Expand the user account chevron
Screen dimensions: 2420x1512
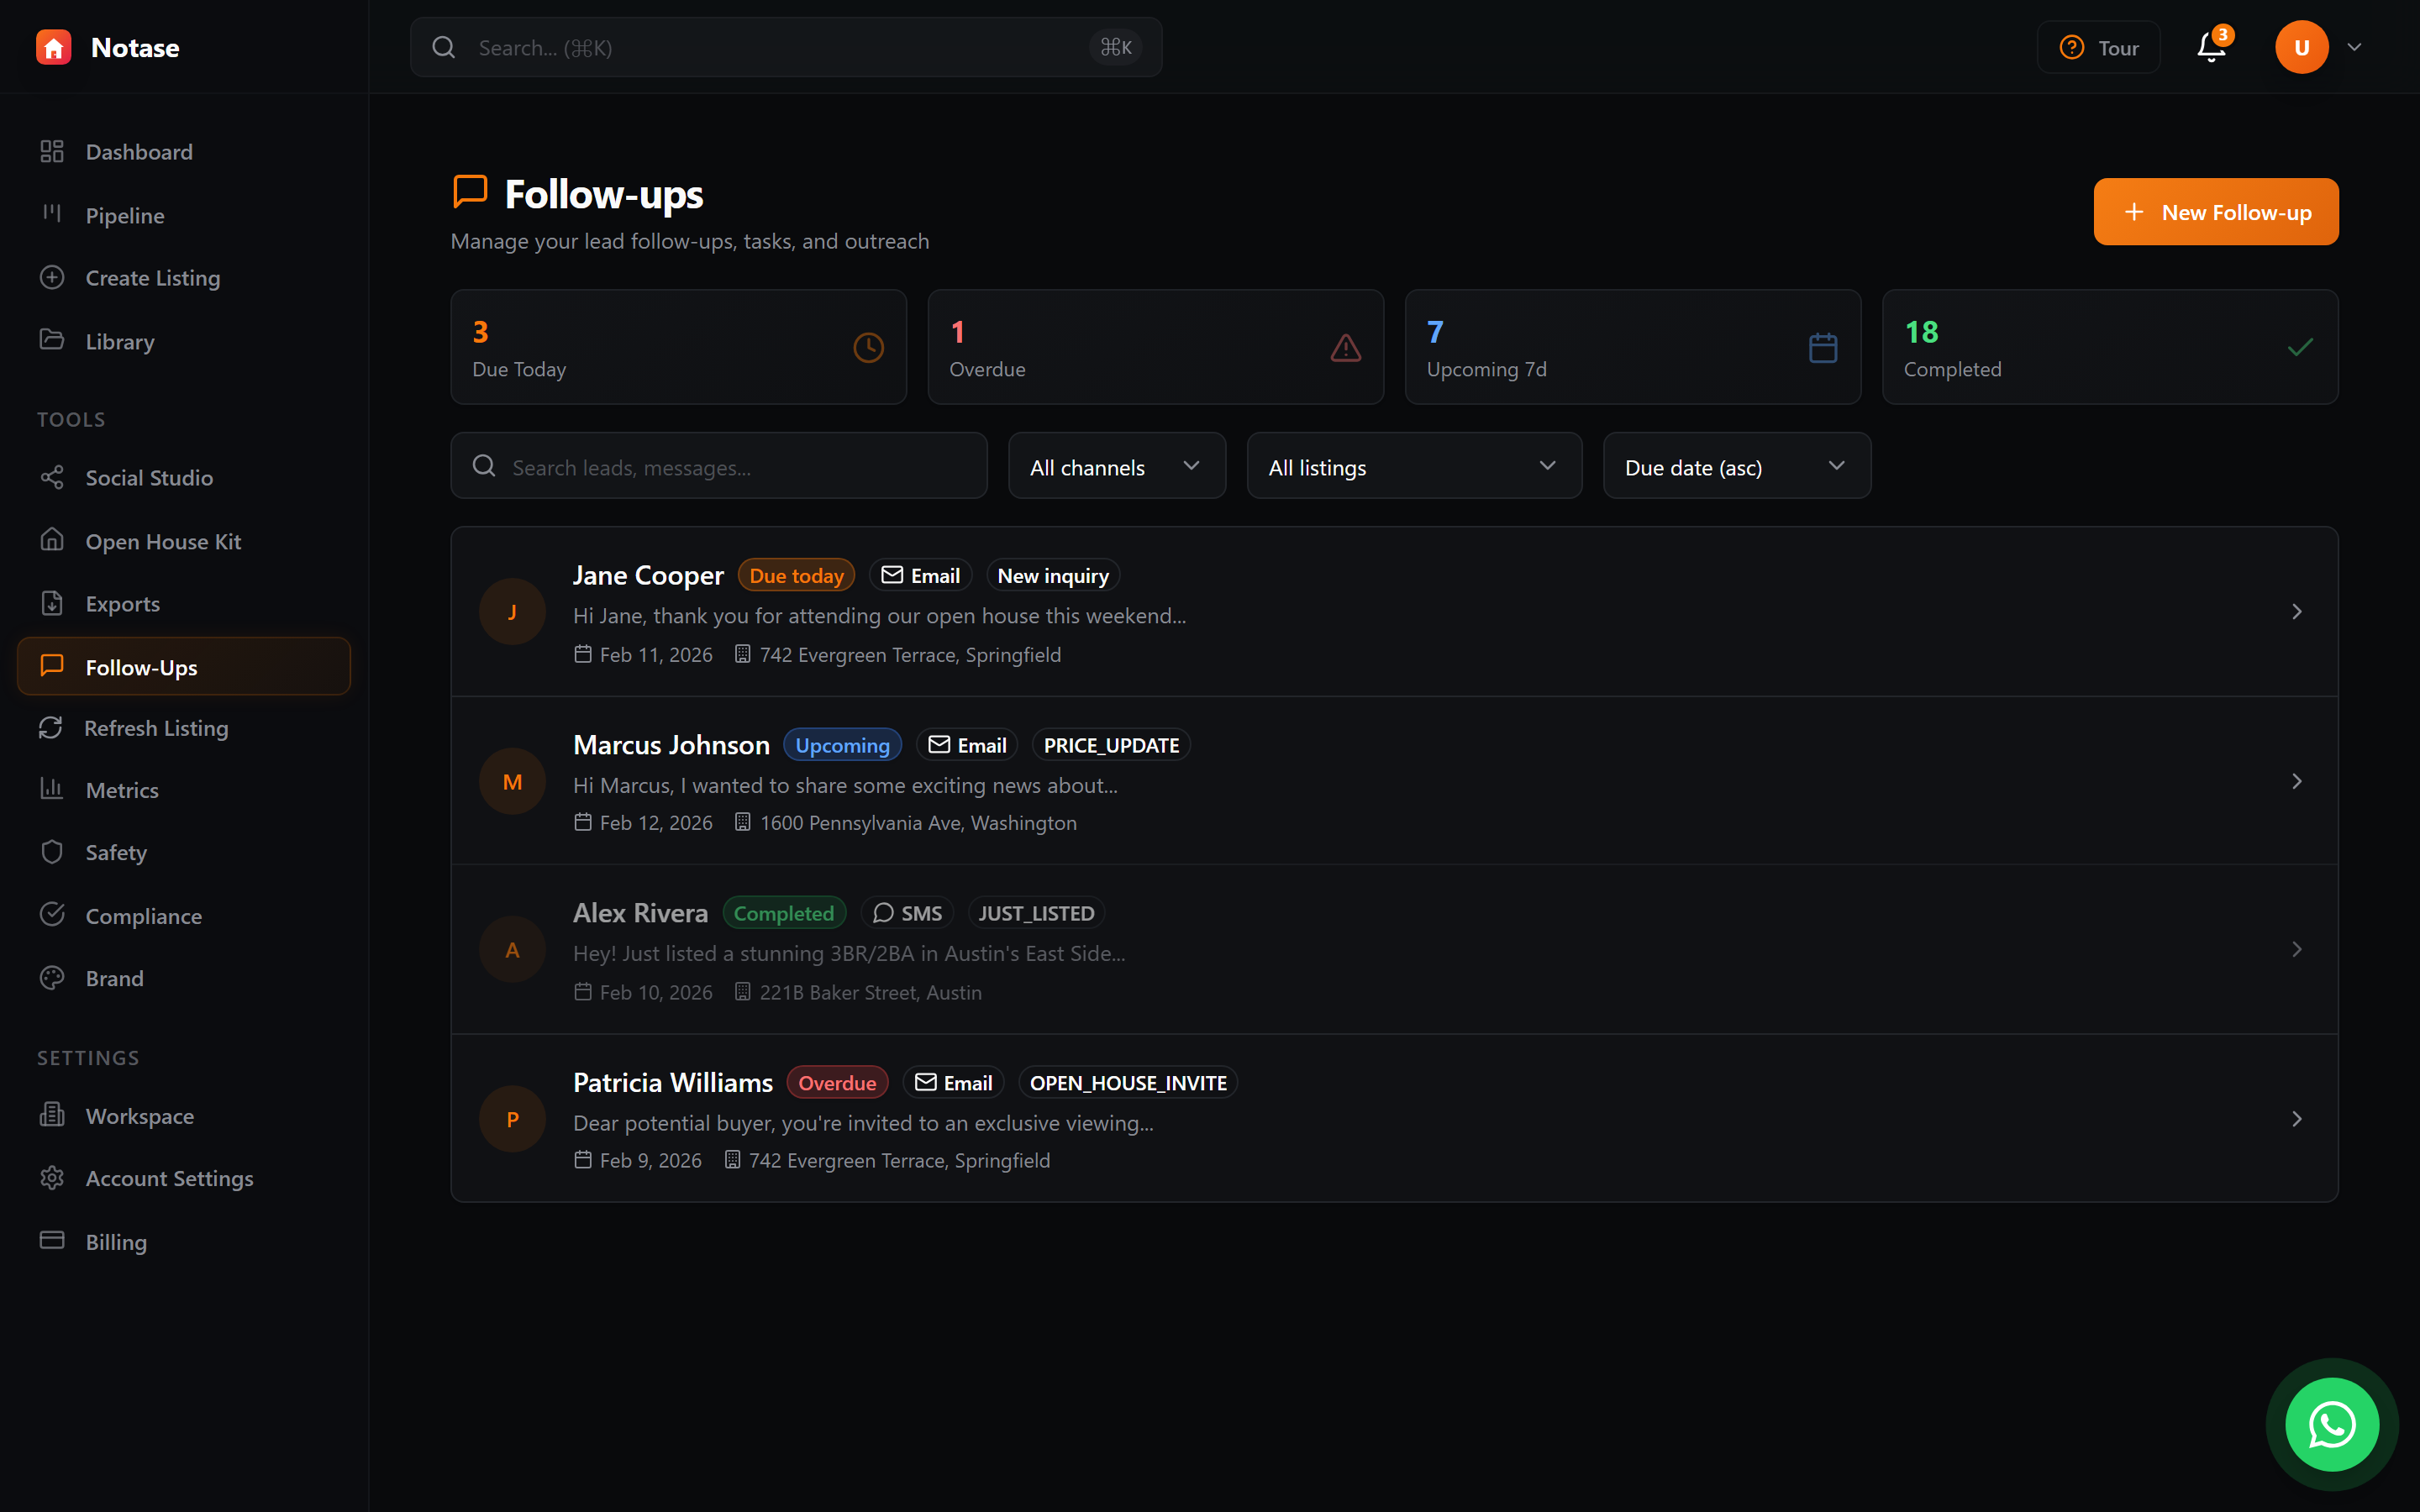2355,47
